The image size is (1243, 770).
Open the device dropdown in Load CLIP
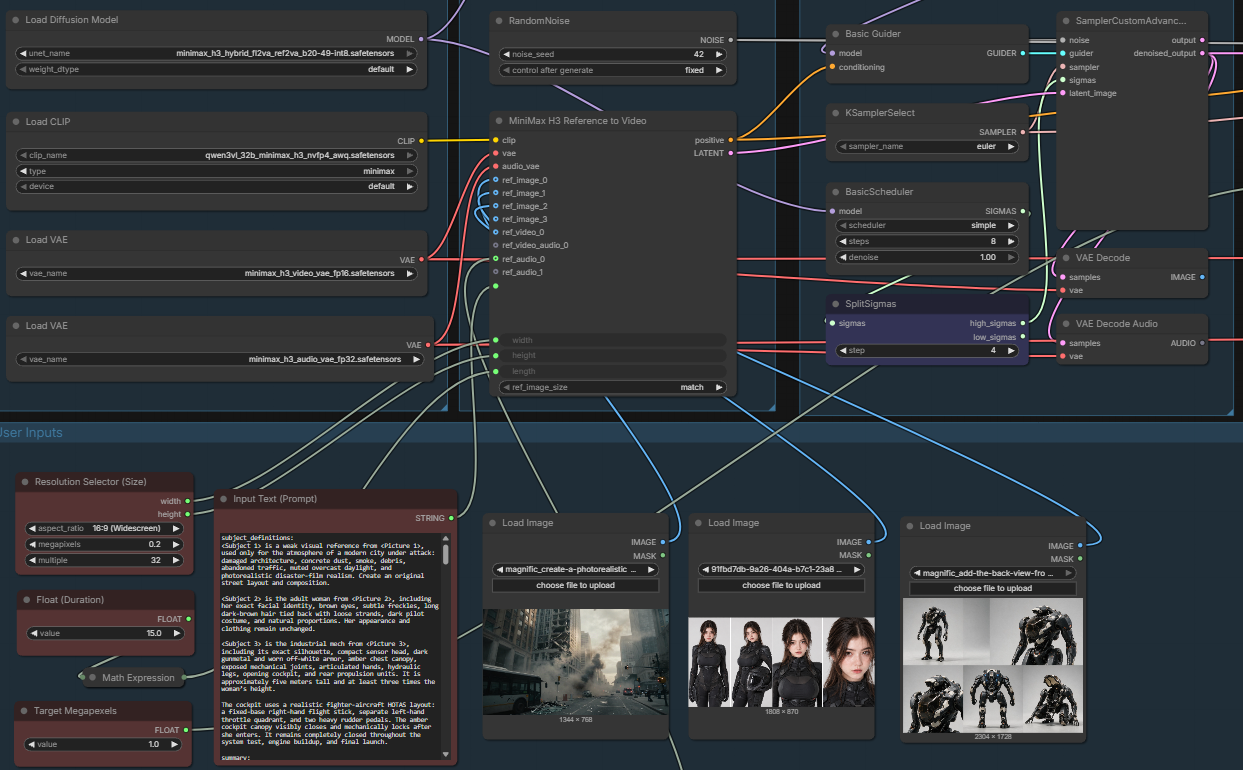pyautogui.click(x=217, y=186)
